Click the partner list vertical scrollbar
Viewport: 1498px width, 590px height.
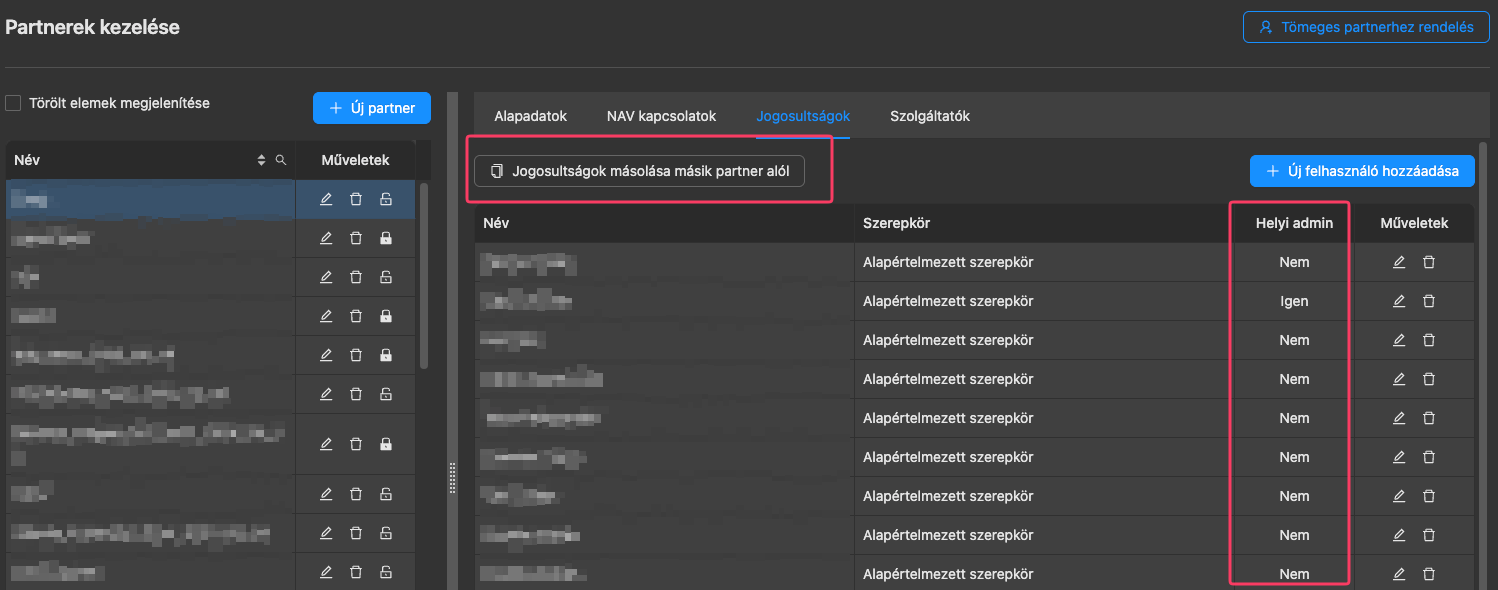[424, 275]
